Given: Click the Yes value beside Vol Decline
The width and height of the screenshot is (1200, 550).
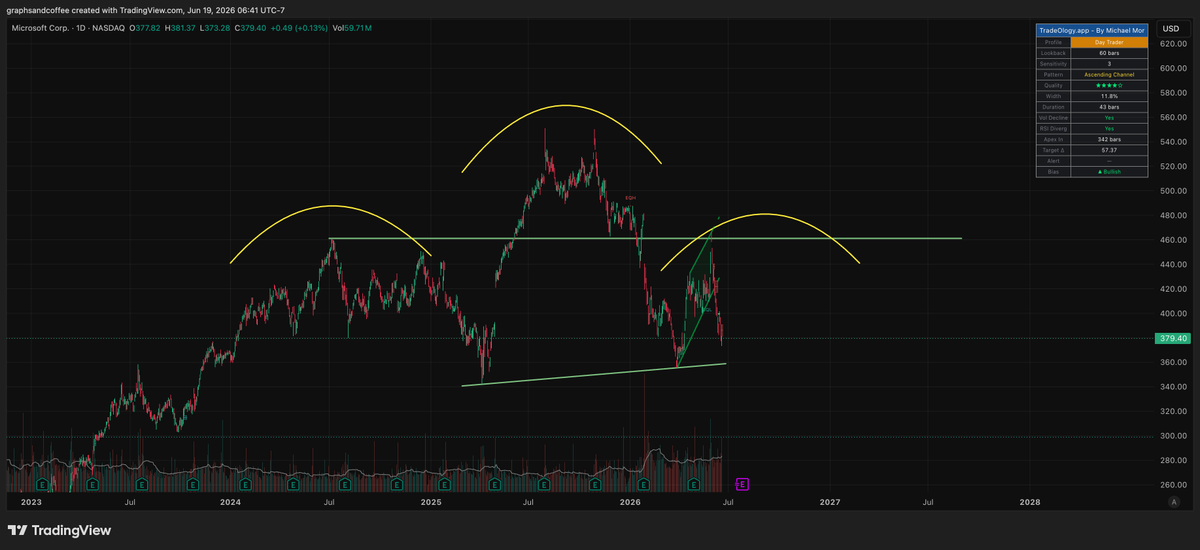Looking at the screenshot, I should (1109, 118).
